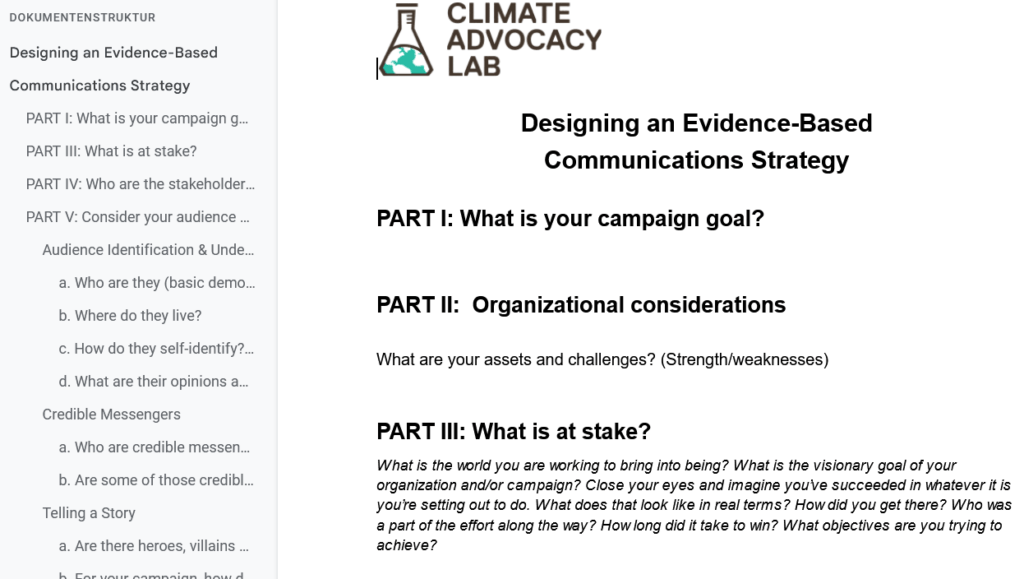Viewport: 1024px width, 579px height.
Task: Click the italic paragraph starting What is the world
Action: pos(694,505)
